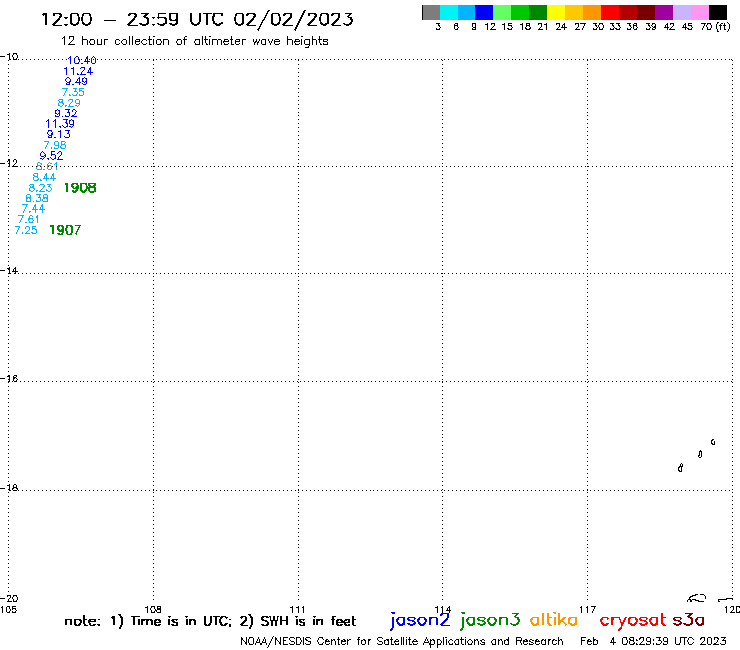Image resolution: width=740 pixels, height=650 pixels.
Task: Click the NOAA/NESDIS credit line
Action: 402,641
